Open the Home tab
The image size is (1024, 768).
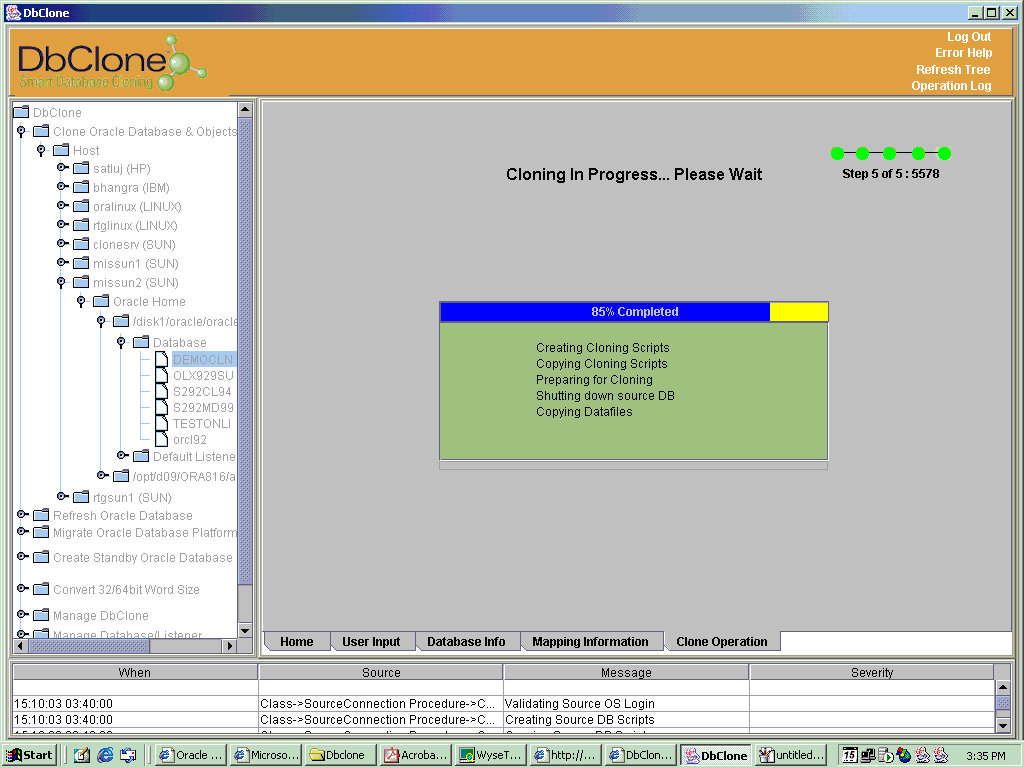[296, 641]
